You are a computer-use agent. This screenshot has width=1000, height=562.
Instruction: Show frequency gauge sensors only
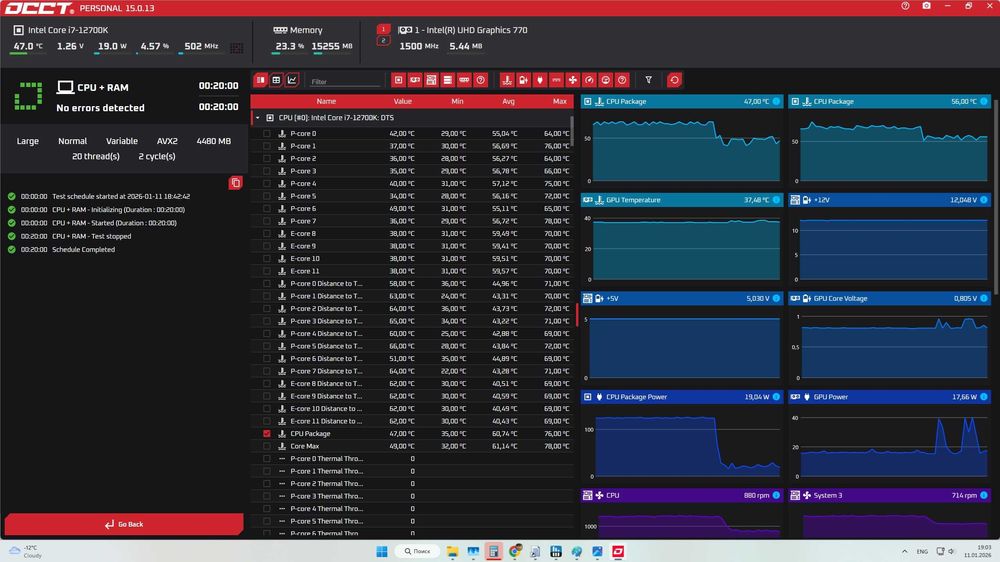589,80
